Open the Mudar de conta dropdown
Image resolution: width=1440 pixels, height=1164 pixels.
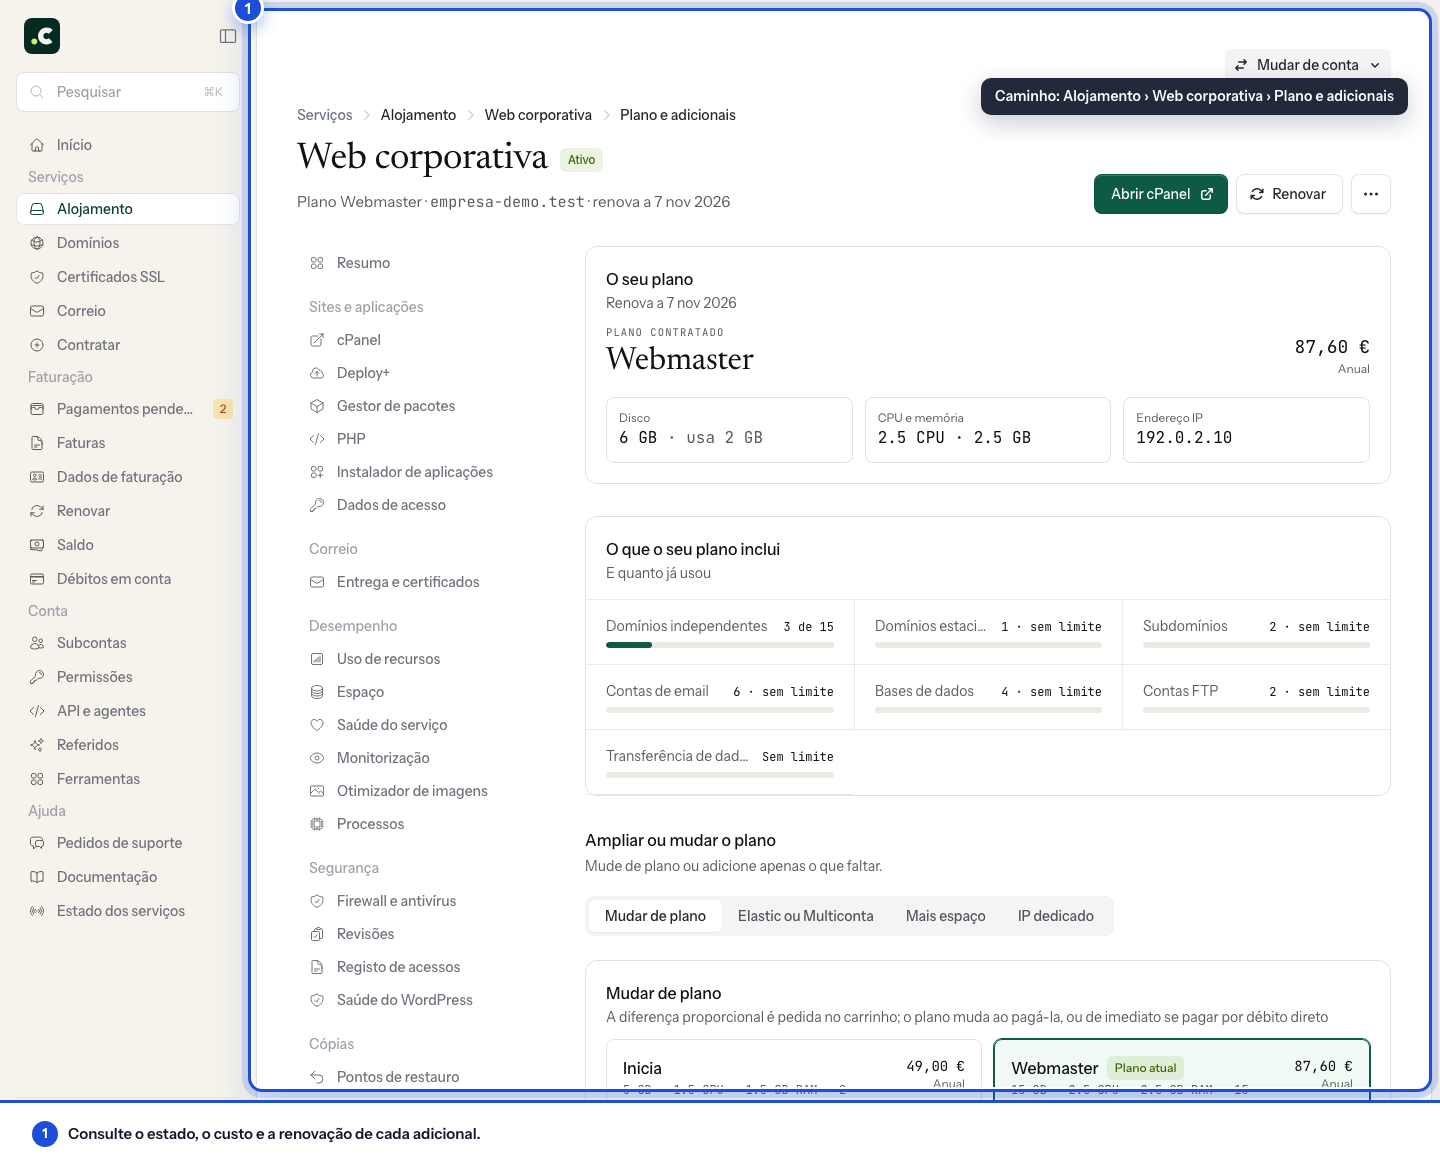[1307, 65]
